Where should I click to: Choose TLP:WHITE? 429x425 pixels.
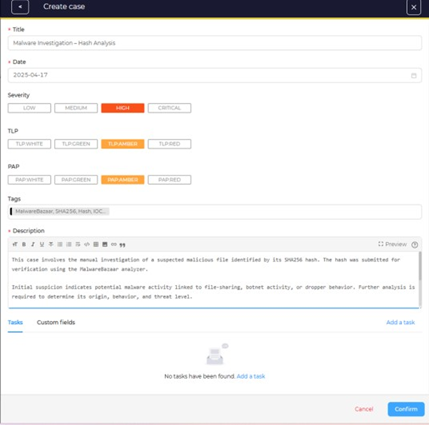tap(29, 144)
